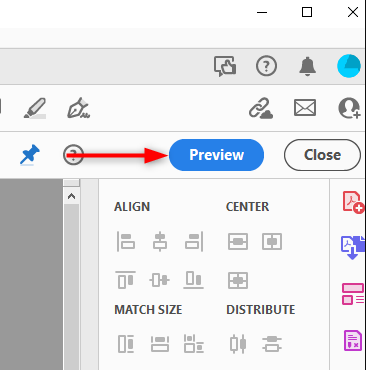
Task: Click the DISTRIBUTE section heading
Action: 261,310
